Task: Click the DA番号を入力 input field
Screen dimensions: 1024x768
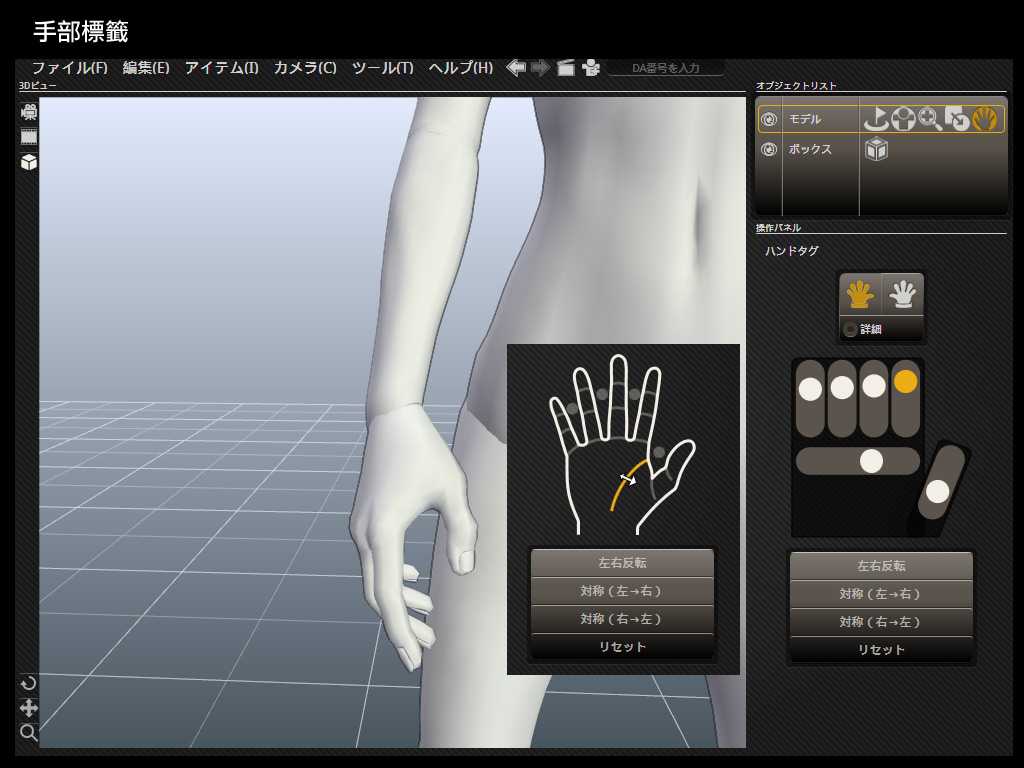Action: (x=666, y=68)
